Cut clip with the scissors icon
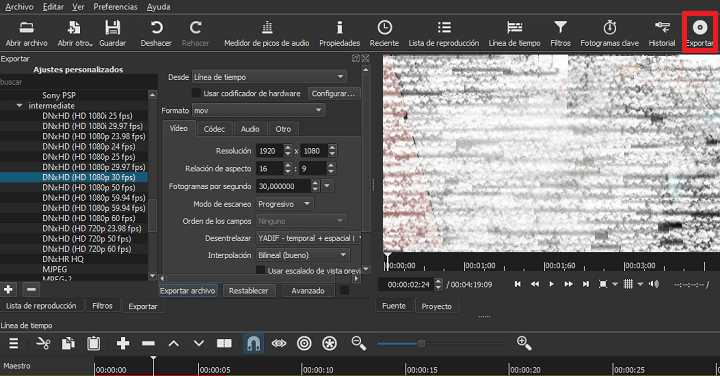Screen dimensions: 720x376 (x=43, y=343)
